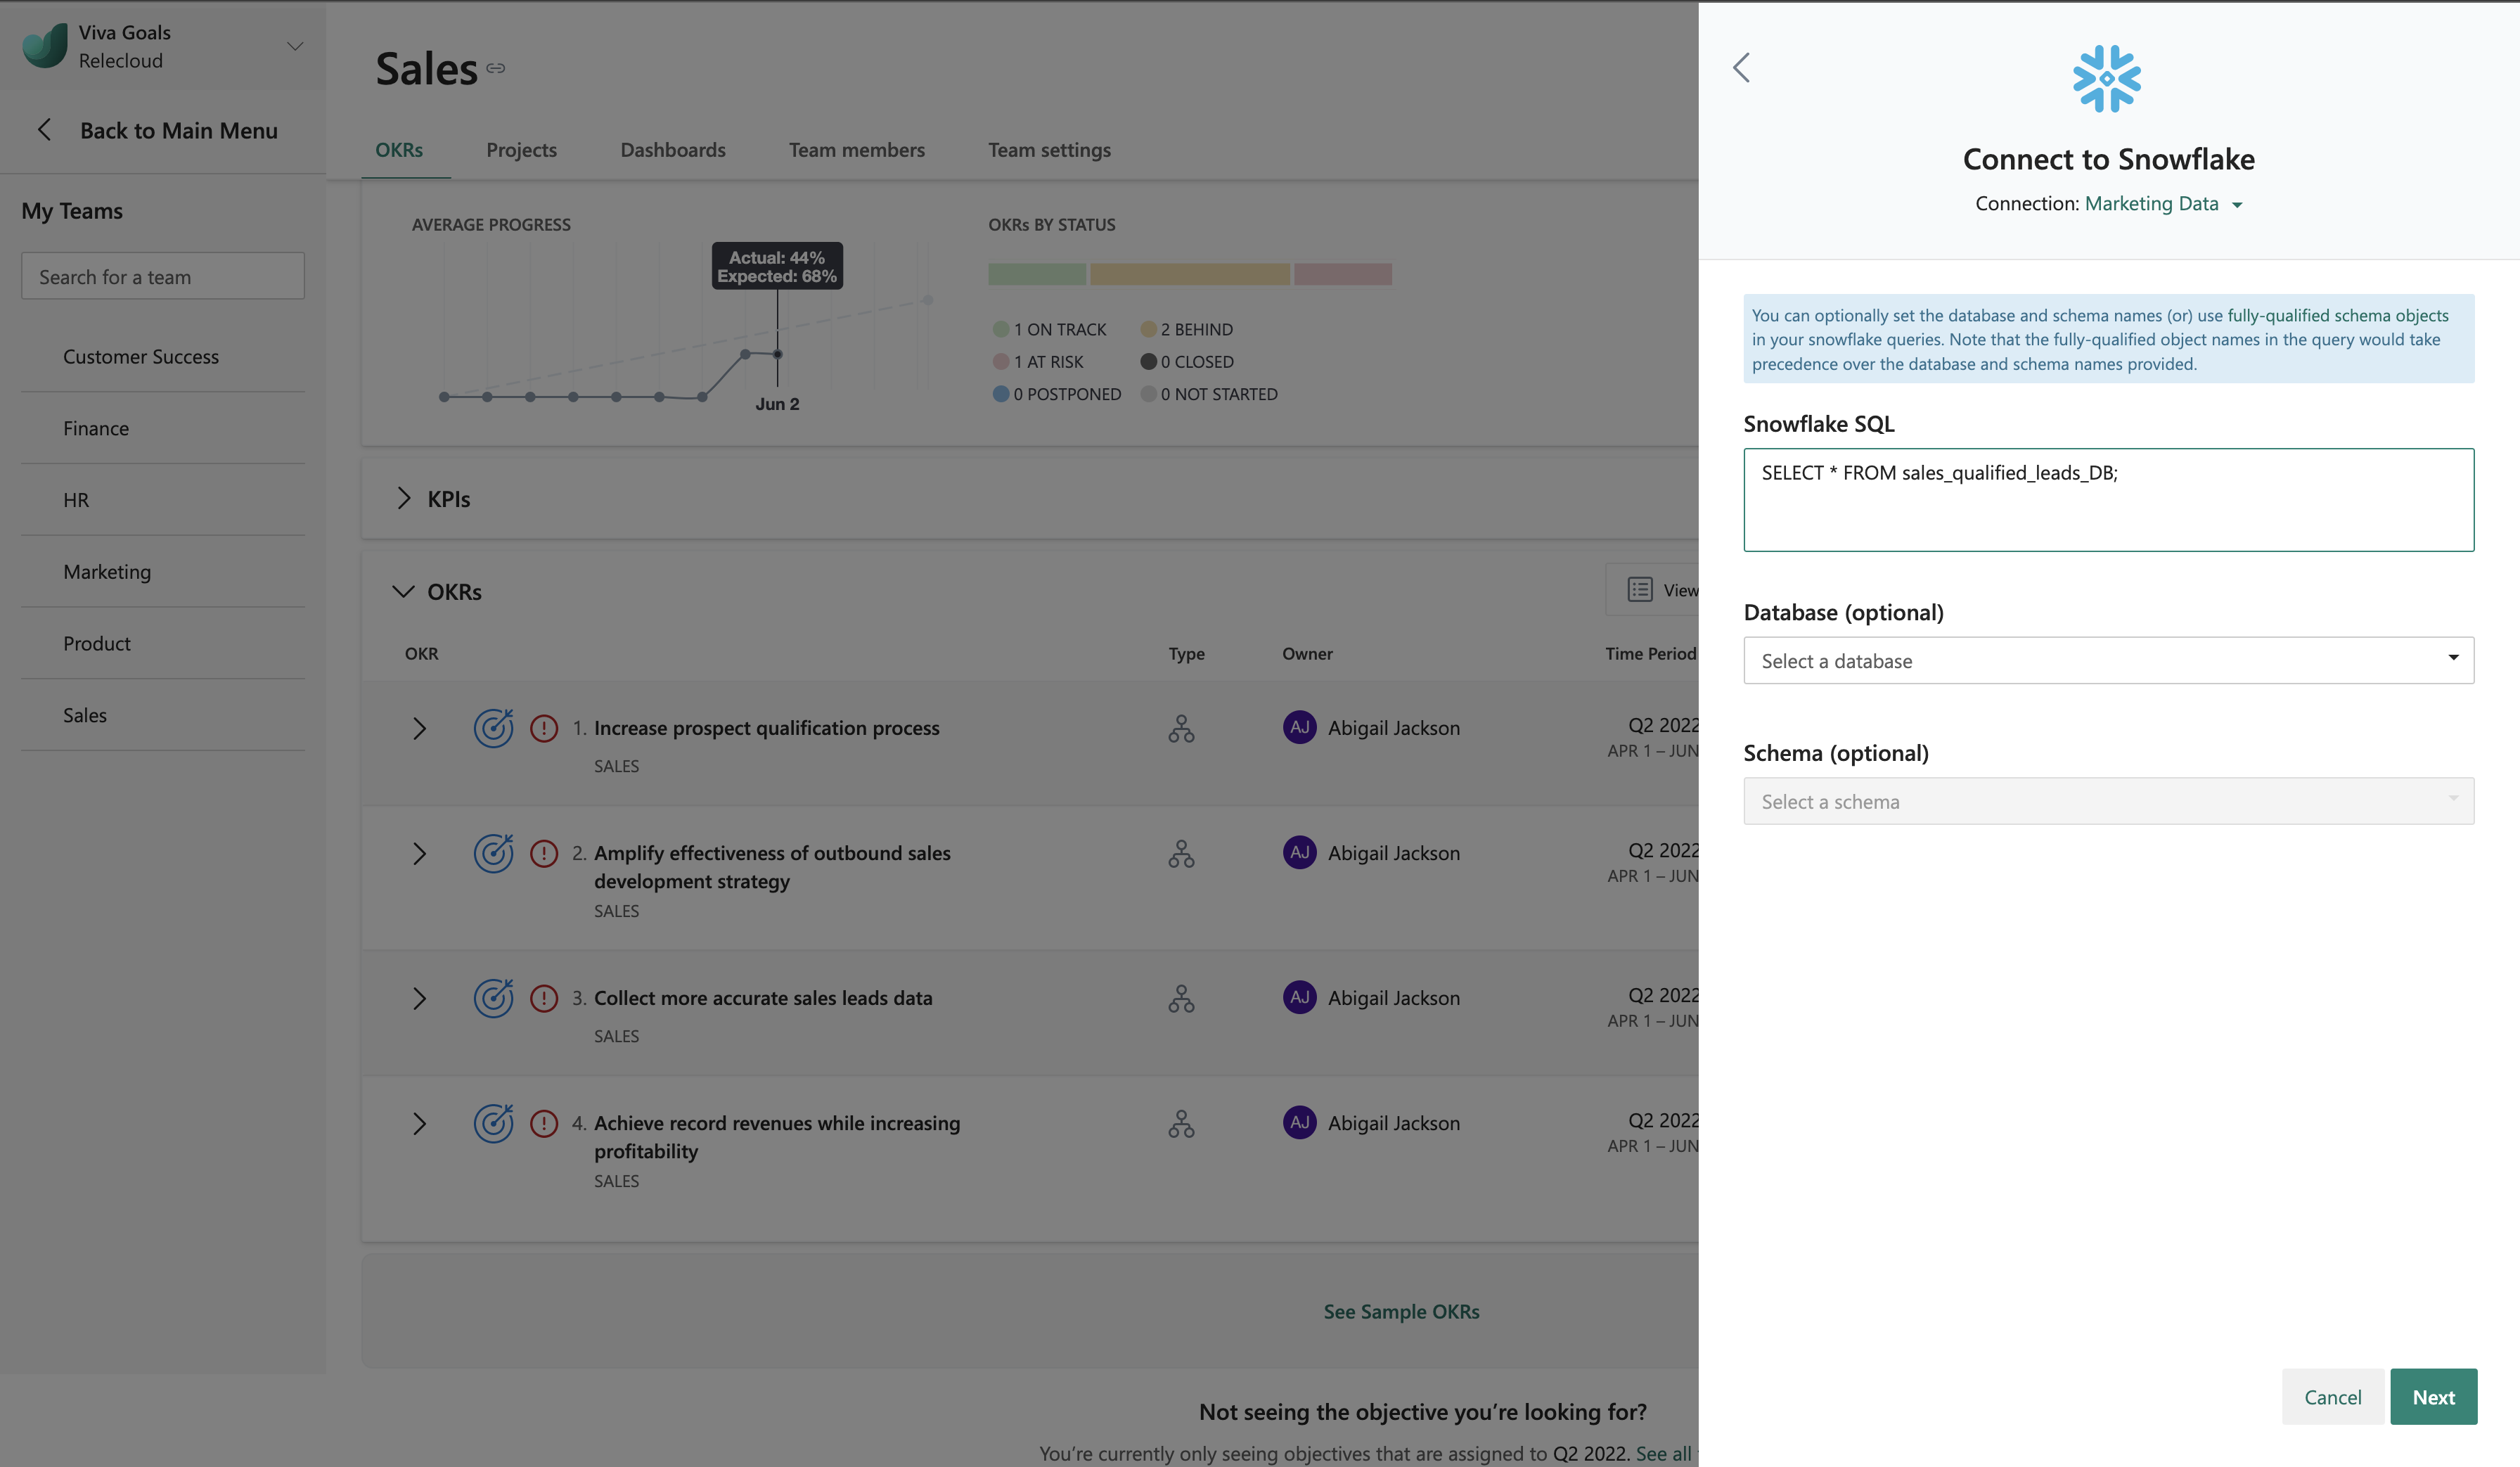Viewport: 2520px width, 1467px height.
Task: Click the Snowflake logo icon
Action: pyautogui.click(x=2106, y=78)
